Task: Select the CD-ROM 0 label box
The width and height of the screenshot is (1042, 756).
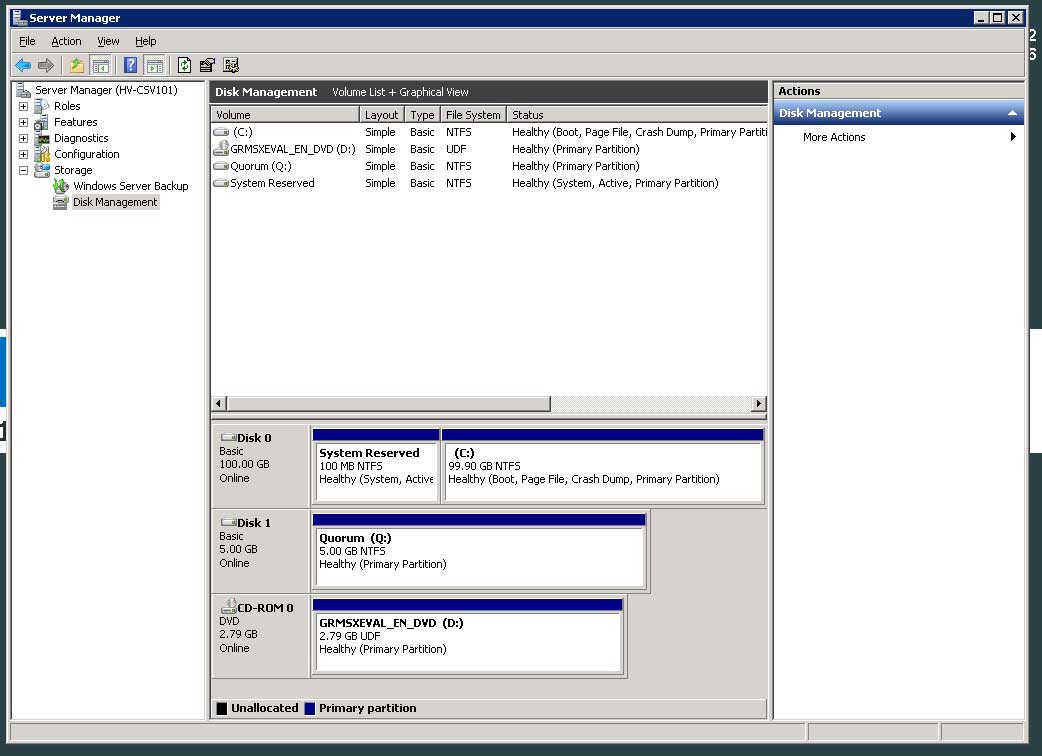Action: pyautogui.click(x=260, y=636)
